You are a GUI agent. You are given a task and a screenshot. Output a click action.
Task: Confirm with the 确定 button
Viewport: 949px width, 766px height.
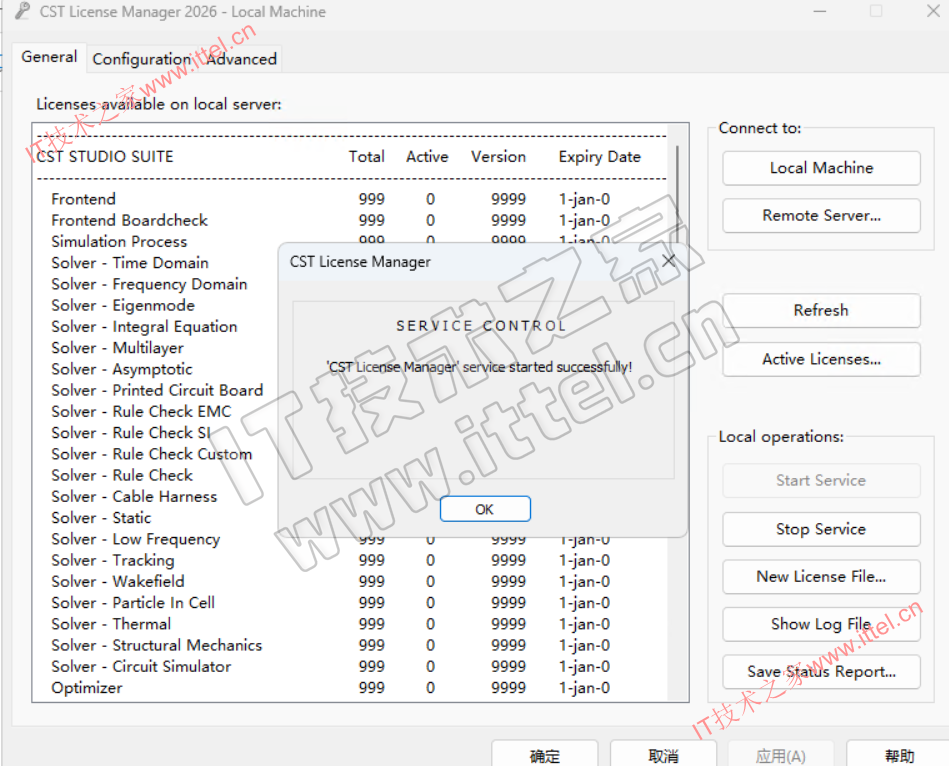[x=544, y=755]
